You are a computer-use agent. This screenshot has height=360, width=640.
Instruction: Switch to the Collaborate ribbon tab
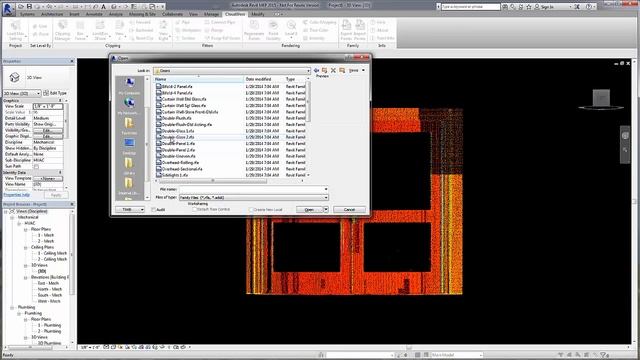coord(172,14)
